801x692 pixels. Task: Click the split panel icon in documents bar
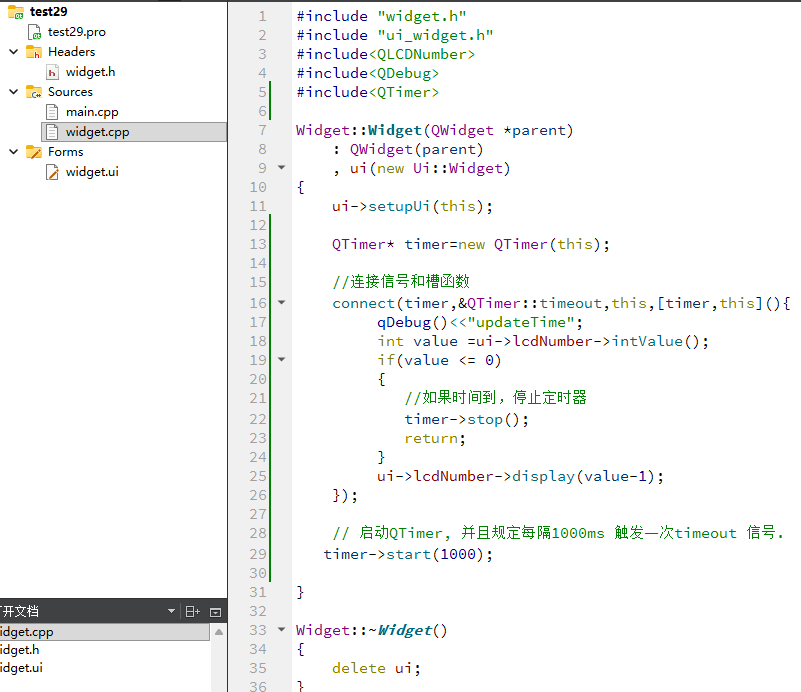click(193, 611)
